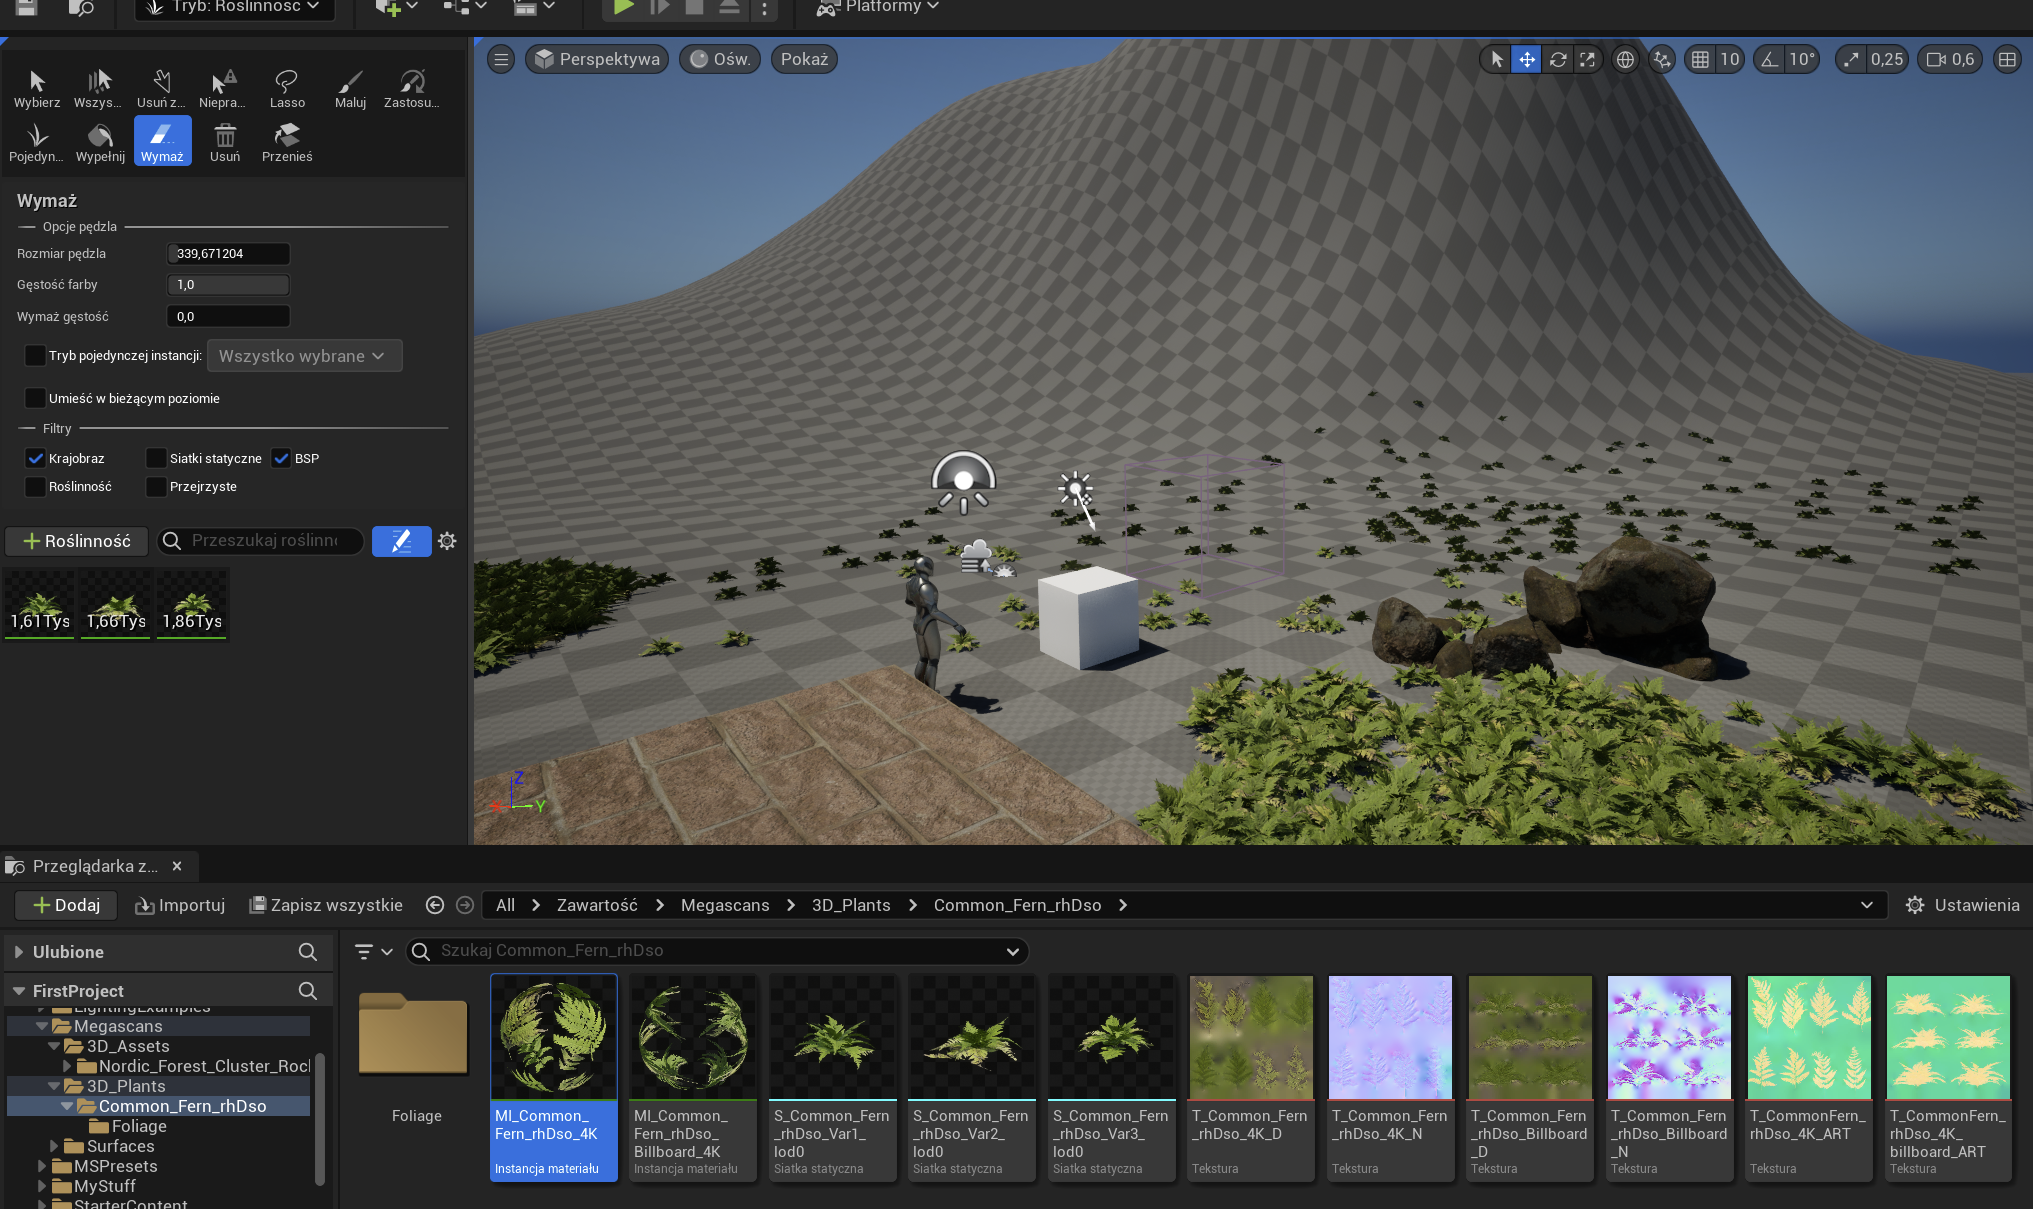Open the Wszystko wybrane dropdown

click(304, 356)
